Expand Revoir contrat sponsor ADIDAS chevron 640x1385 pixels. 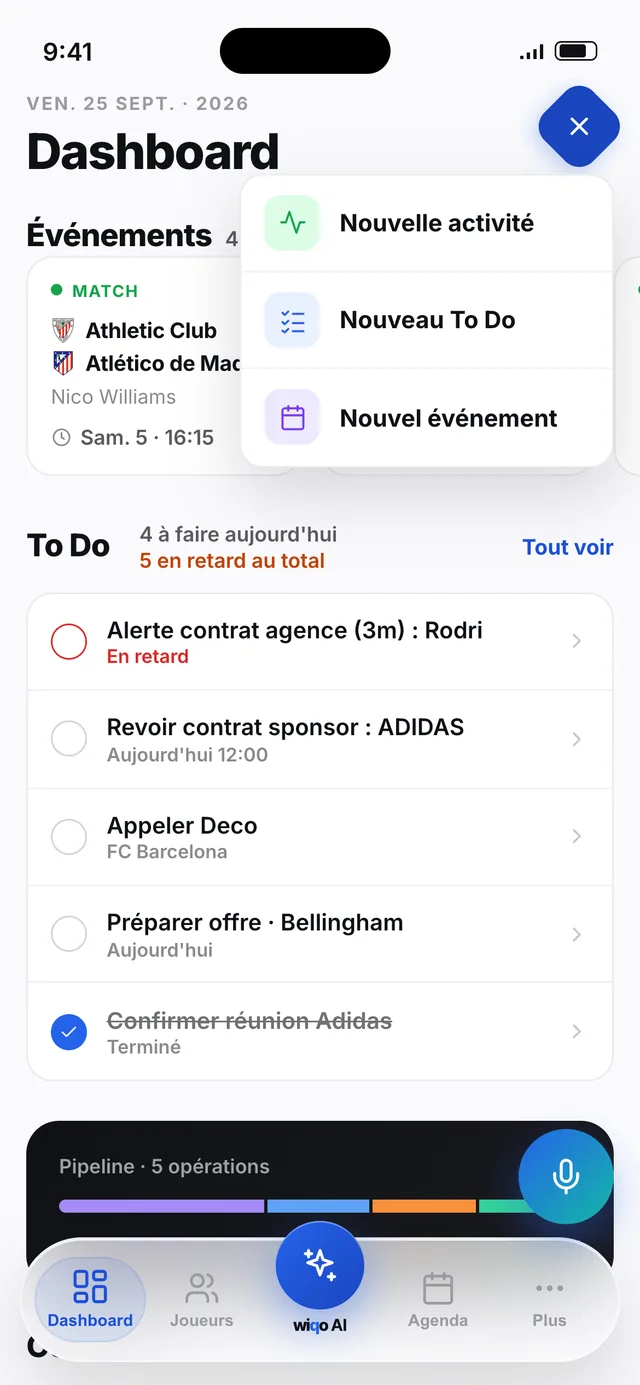[576, 739]
